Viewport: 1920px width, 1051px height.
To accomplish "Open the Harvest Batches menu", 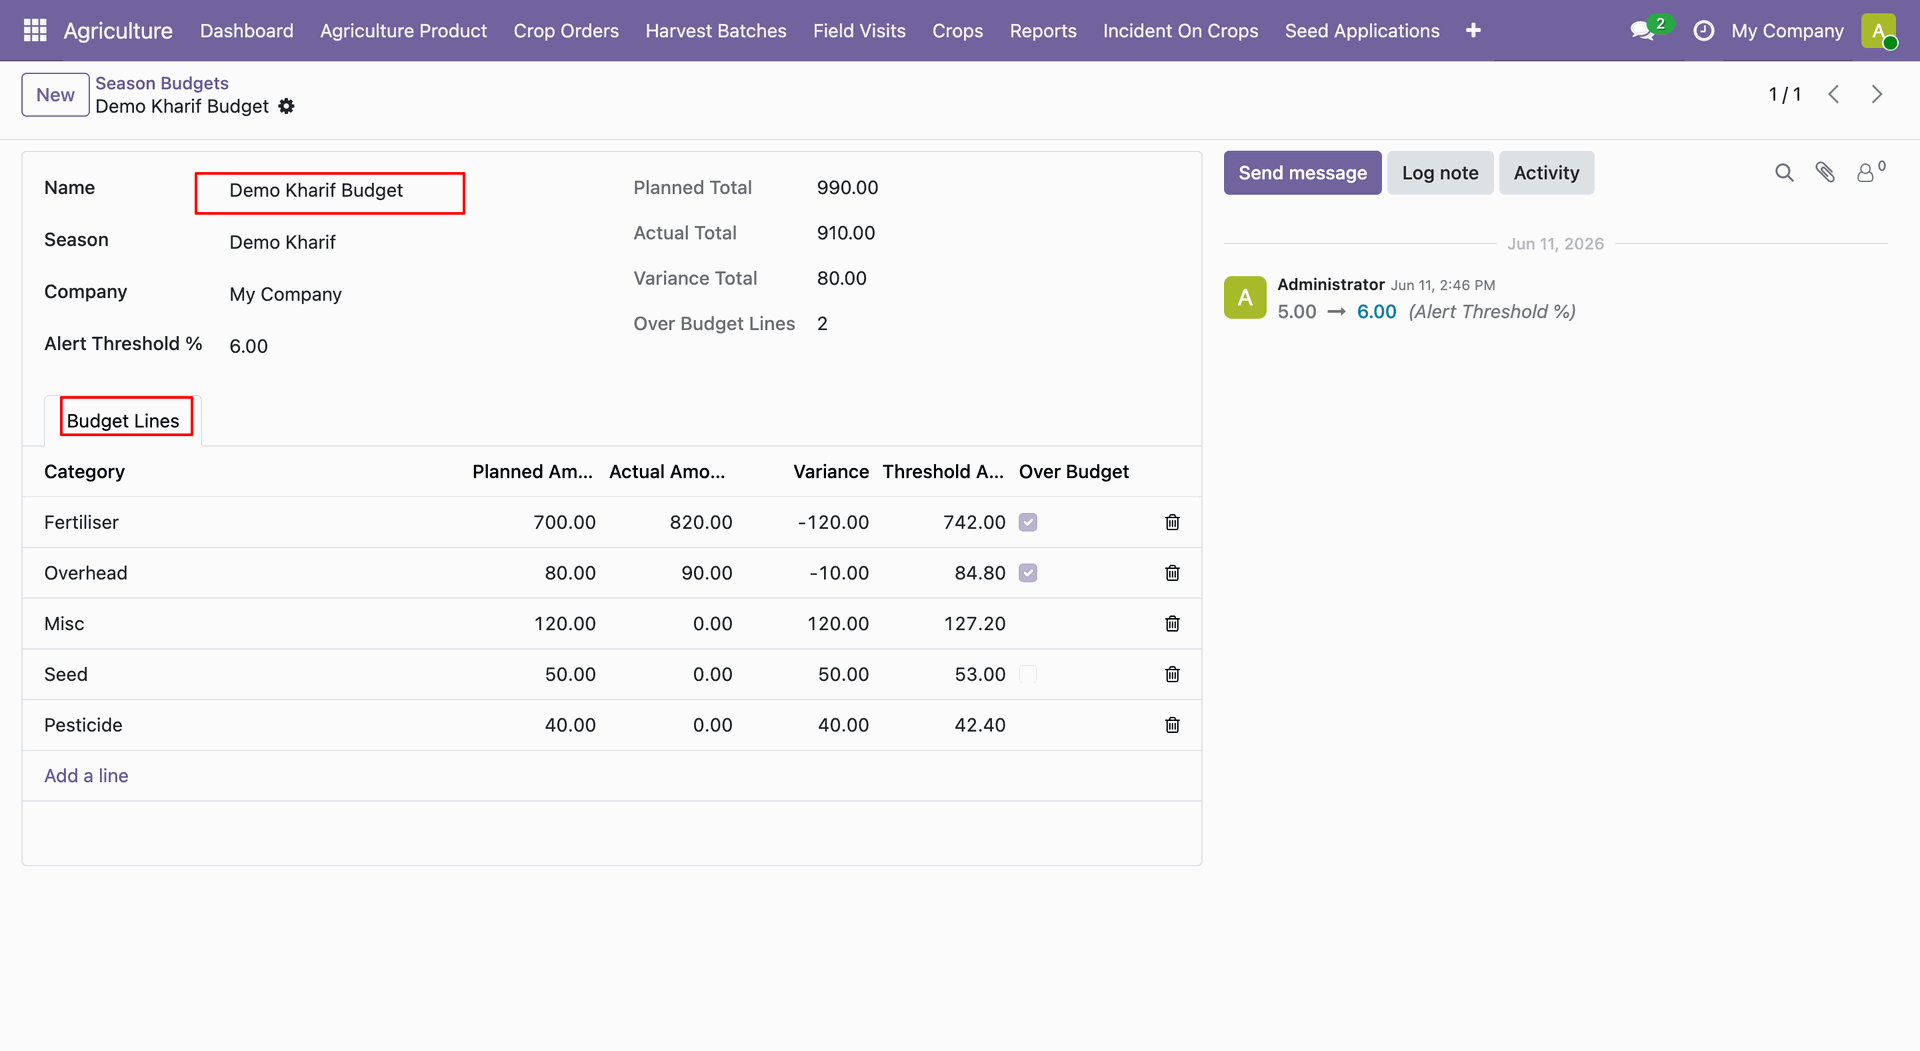I will pyautogui.click(x=716, y=31).
